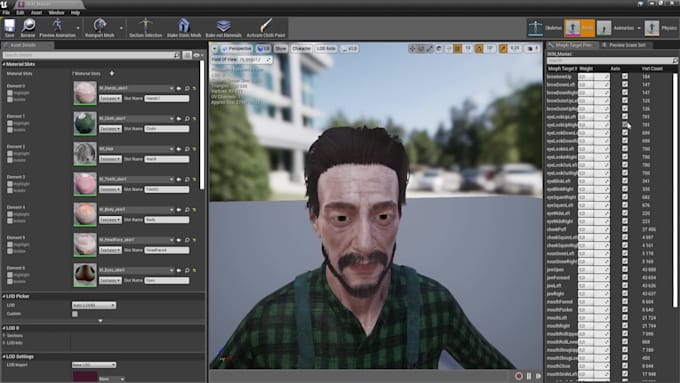680x383 pixels.
Task: Open the LOD Picker LOD dropdown
Action: click(x=94, y=305)
